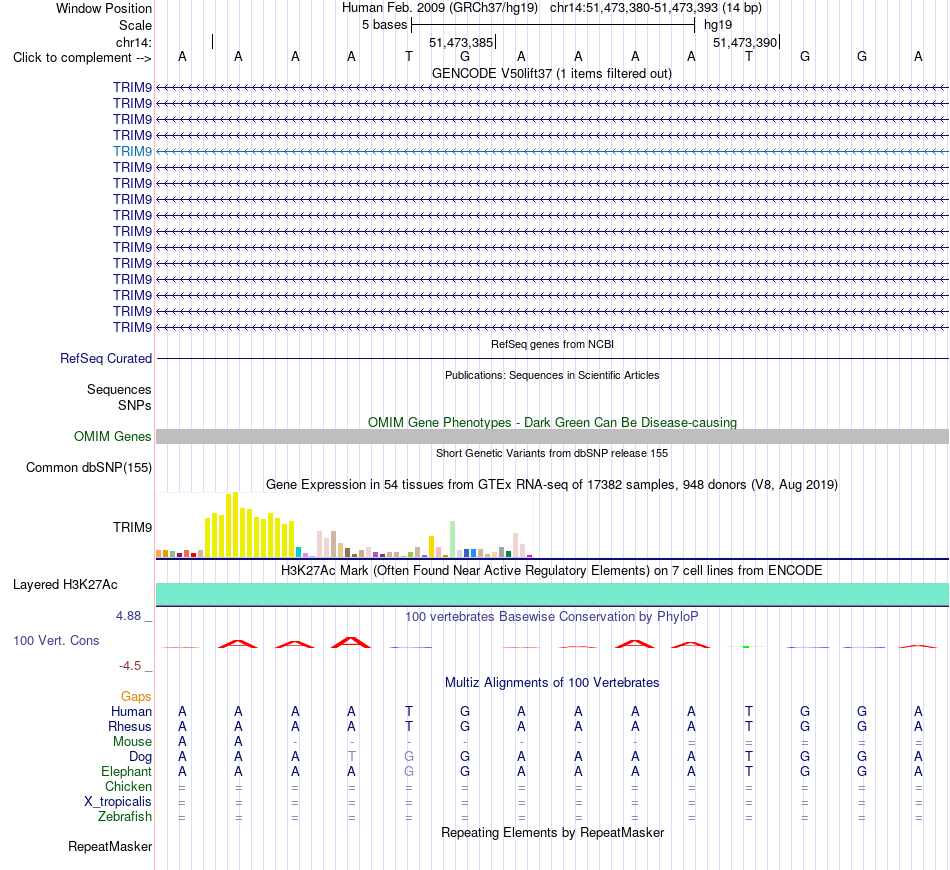Open the OMIM Gene Phenotypes track title
Image resolution: width=950 pixels, height=870 pixels.
(x=552, y=422)
